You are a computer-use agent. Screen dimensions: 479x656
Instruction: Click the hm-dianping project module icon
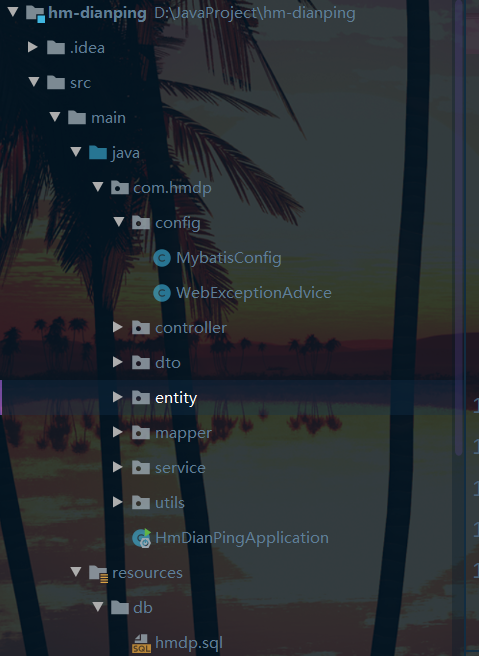[x=36, y=13]
